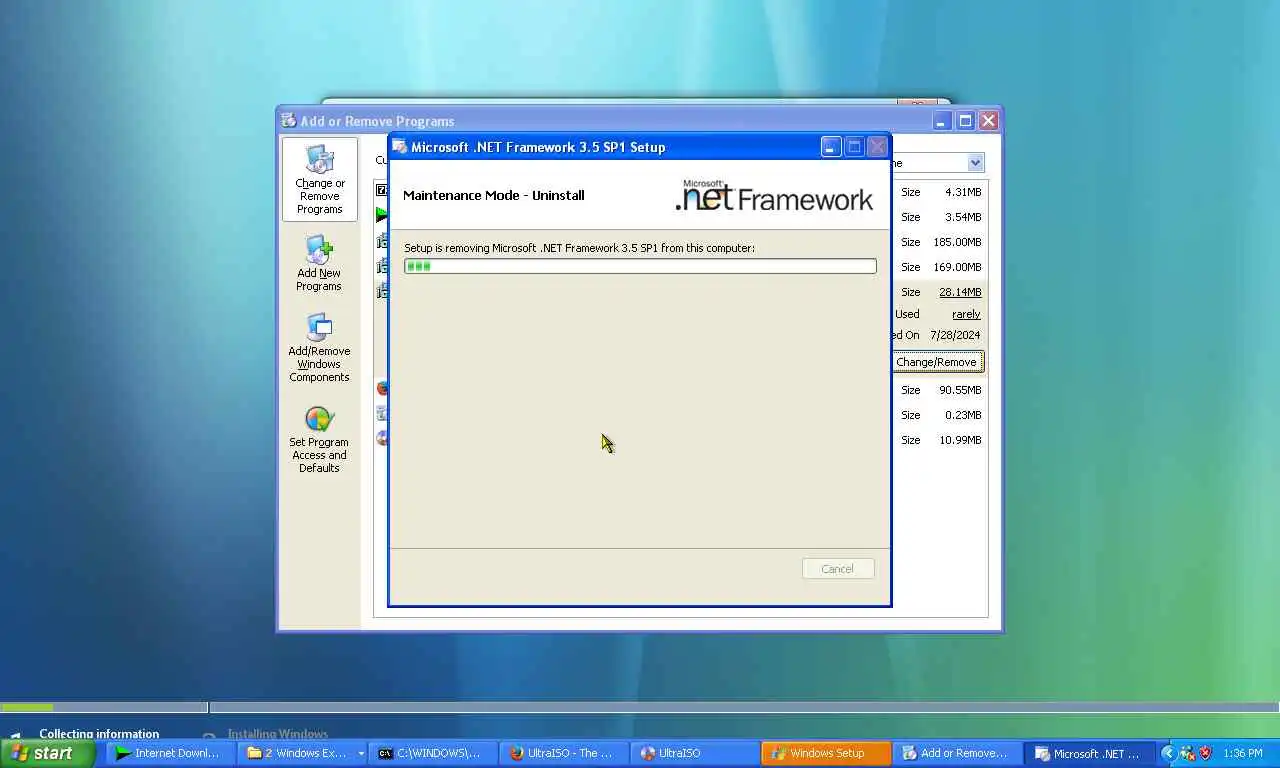Open the sort-by dropdown in Add or Remove Programs

point(975,163)
